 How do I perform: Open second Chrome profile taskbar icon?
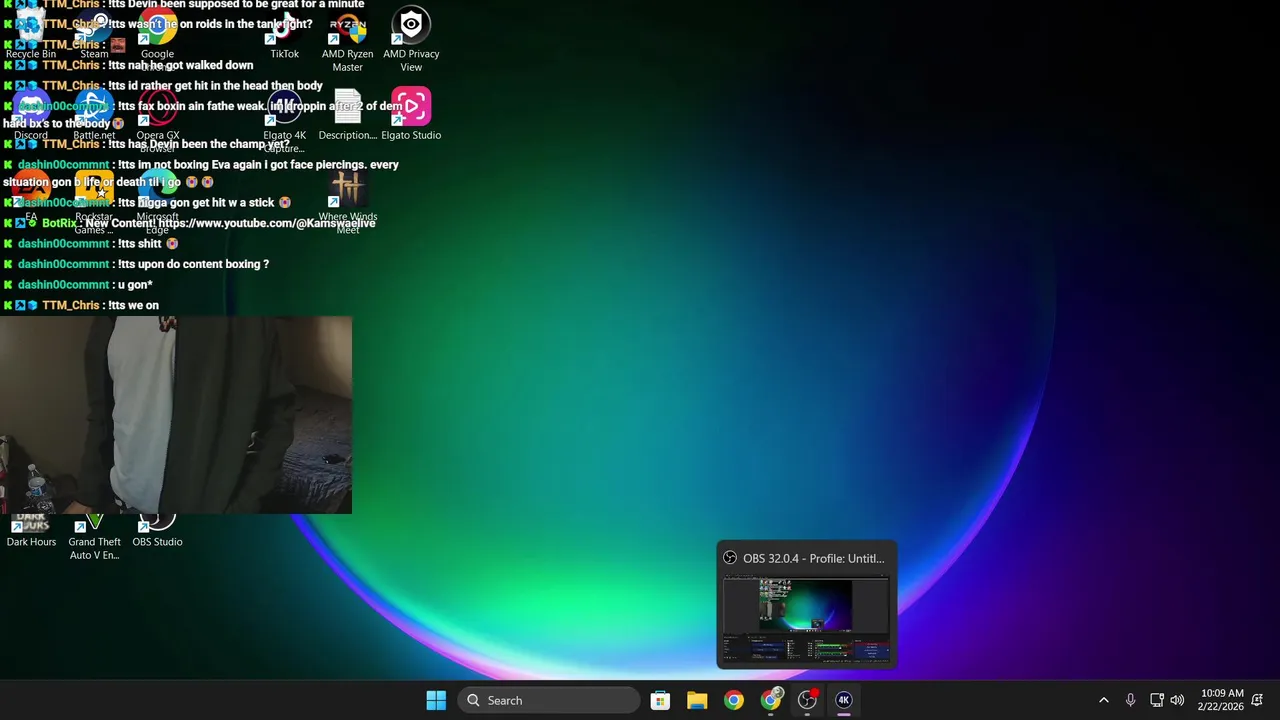tap(771, 700)
